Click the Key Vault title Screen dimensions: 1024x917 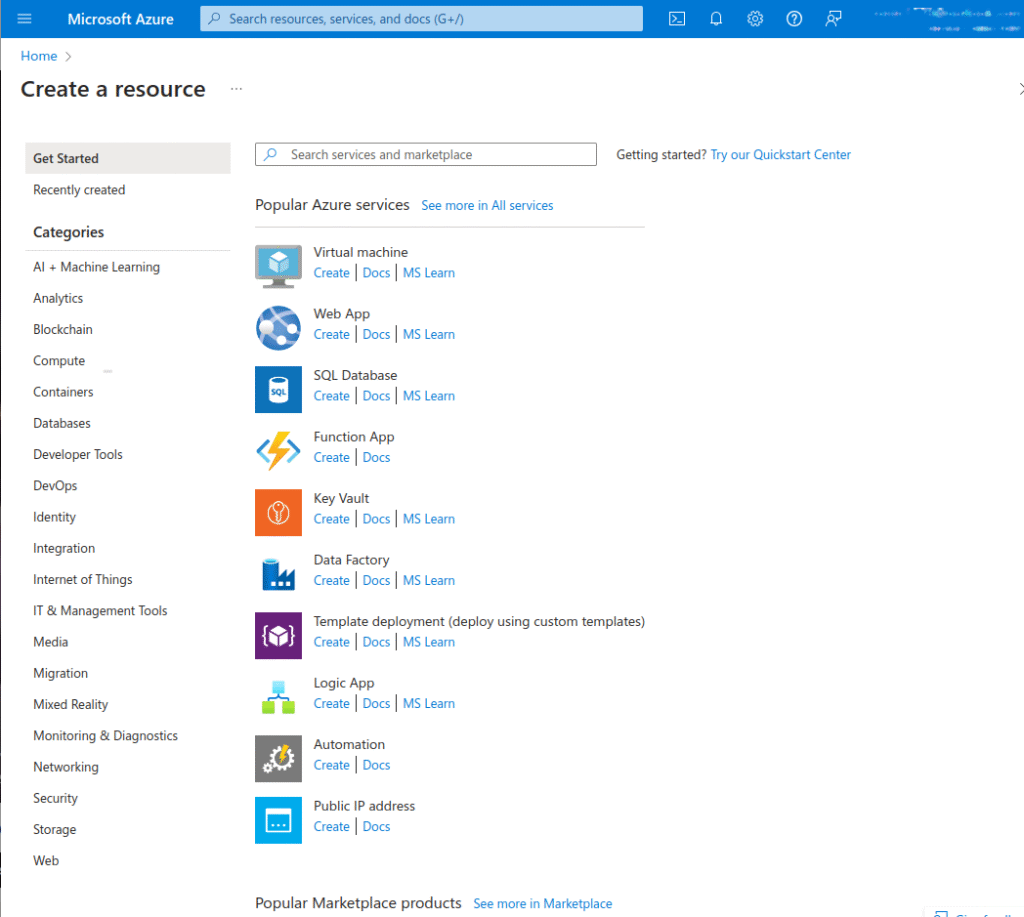coord(341,498)
